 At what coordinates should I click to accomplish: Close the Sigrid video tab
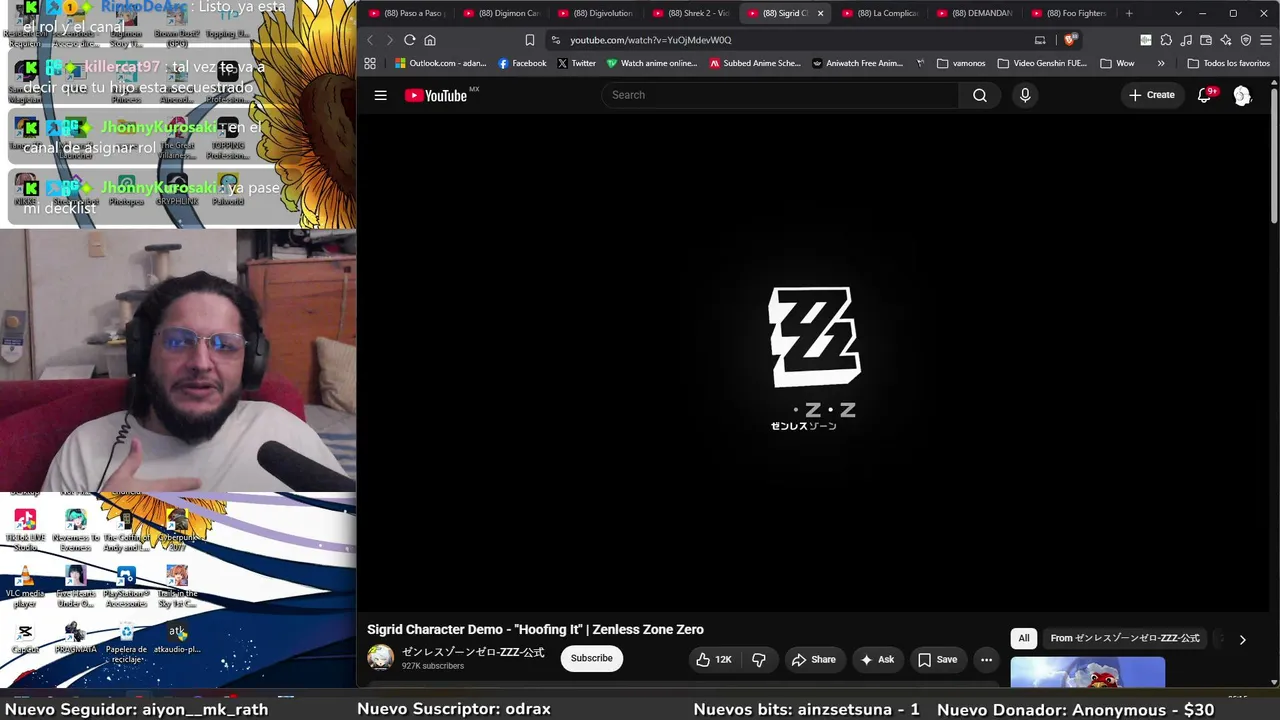click(x=820, y=13)
